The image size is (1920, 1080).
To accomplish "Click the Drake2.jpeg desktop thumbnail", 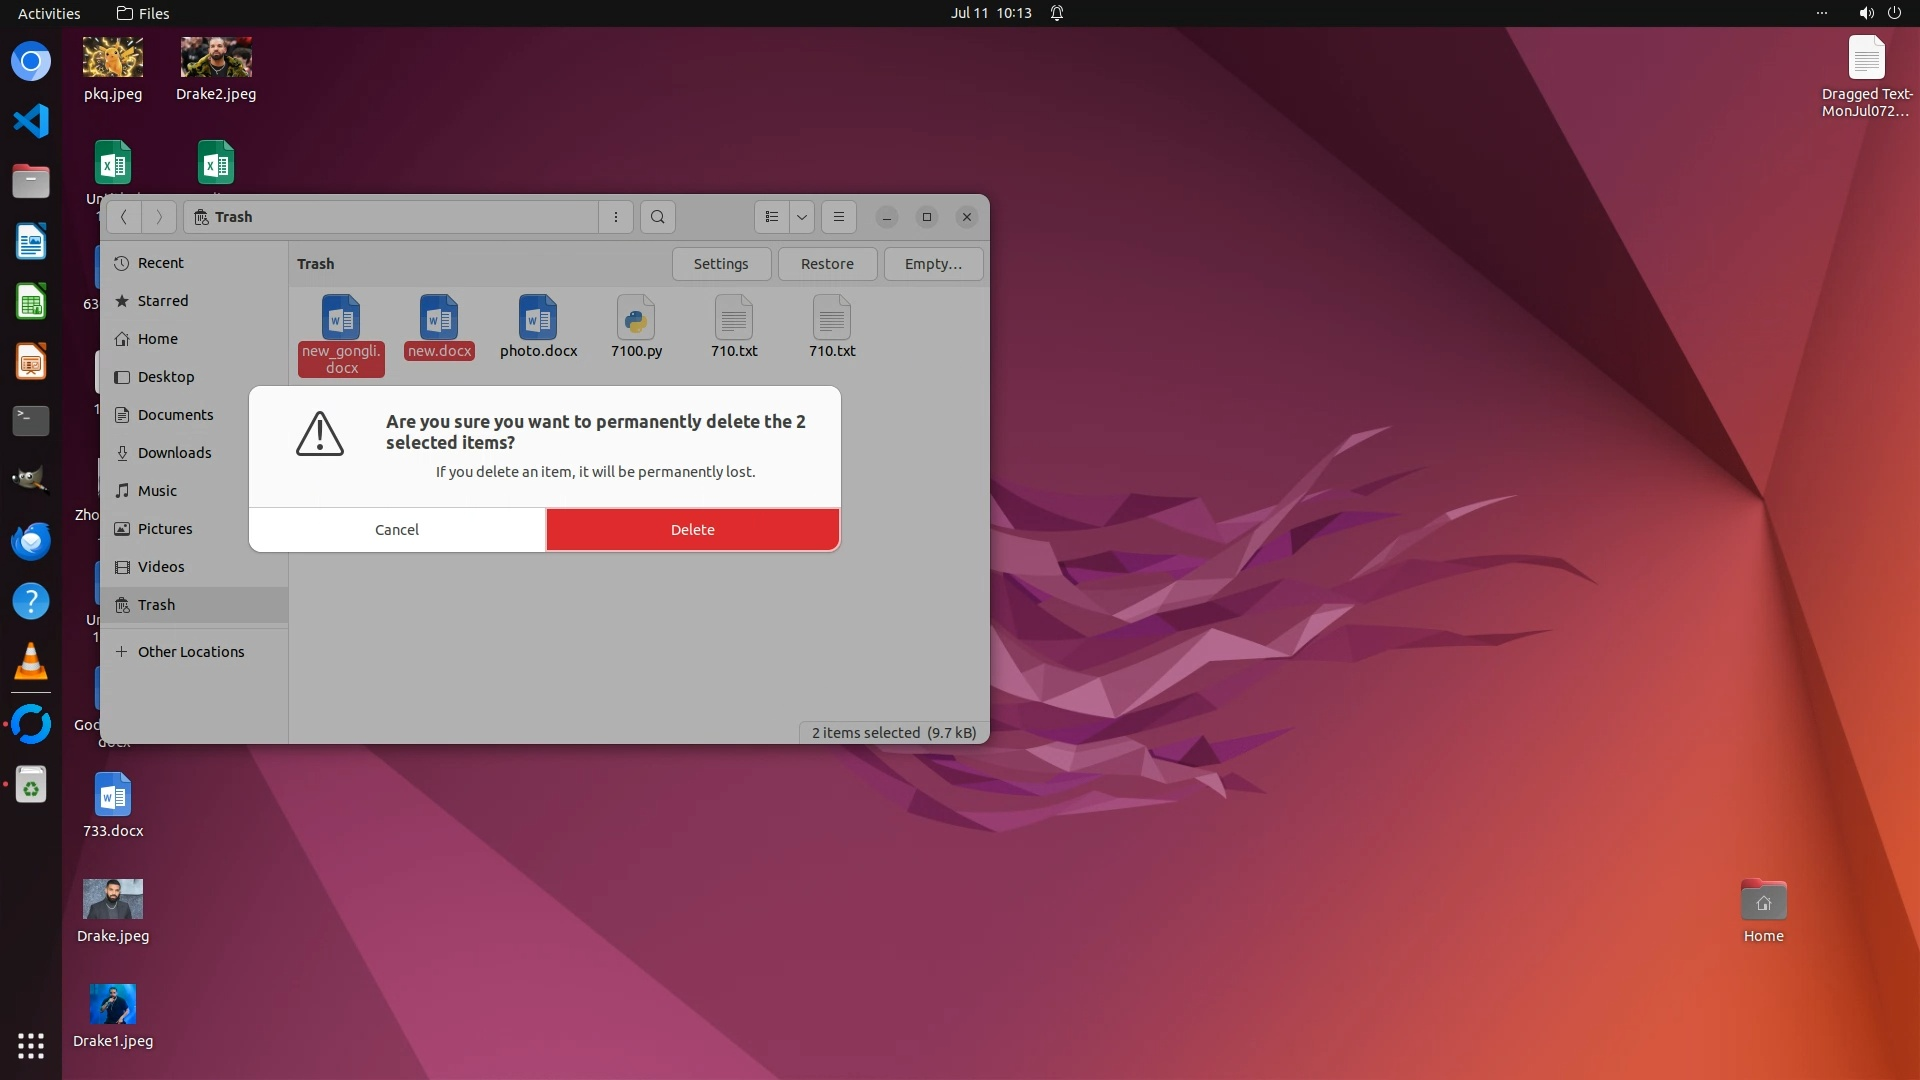I will [x=216, y=58].
